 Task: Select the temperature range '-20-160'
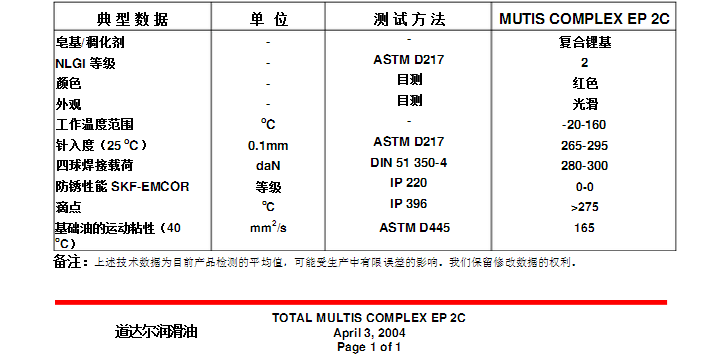point(584,125)
